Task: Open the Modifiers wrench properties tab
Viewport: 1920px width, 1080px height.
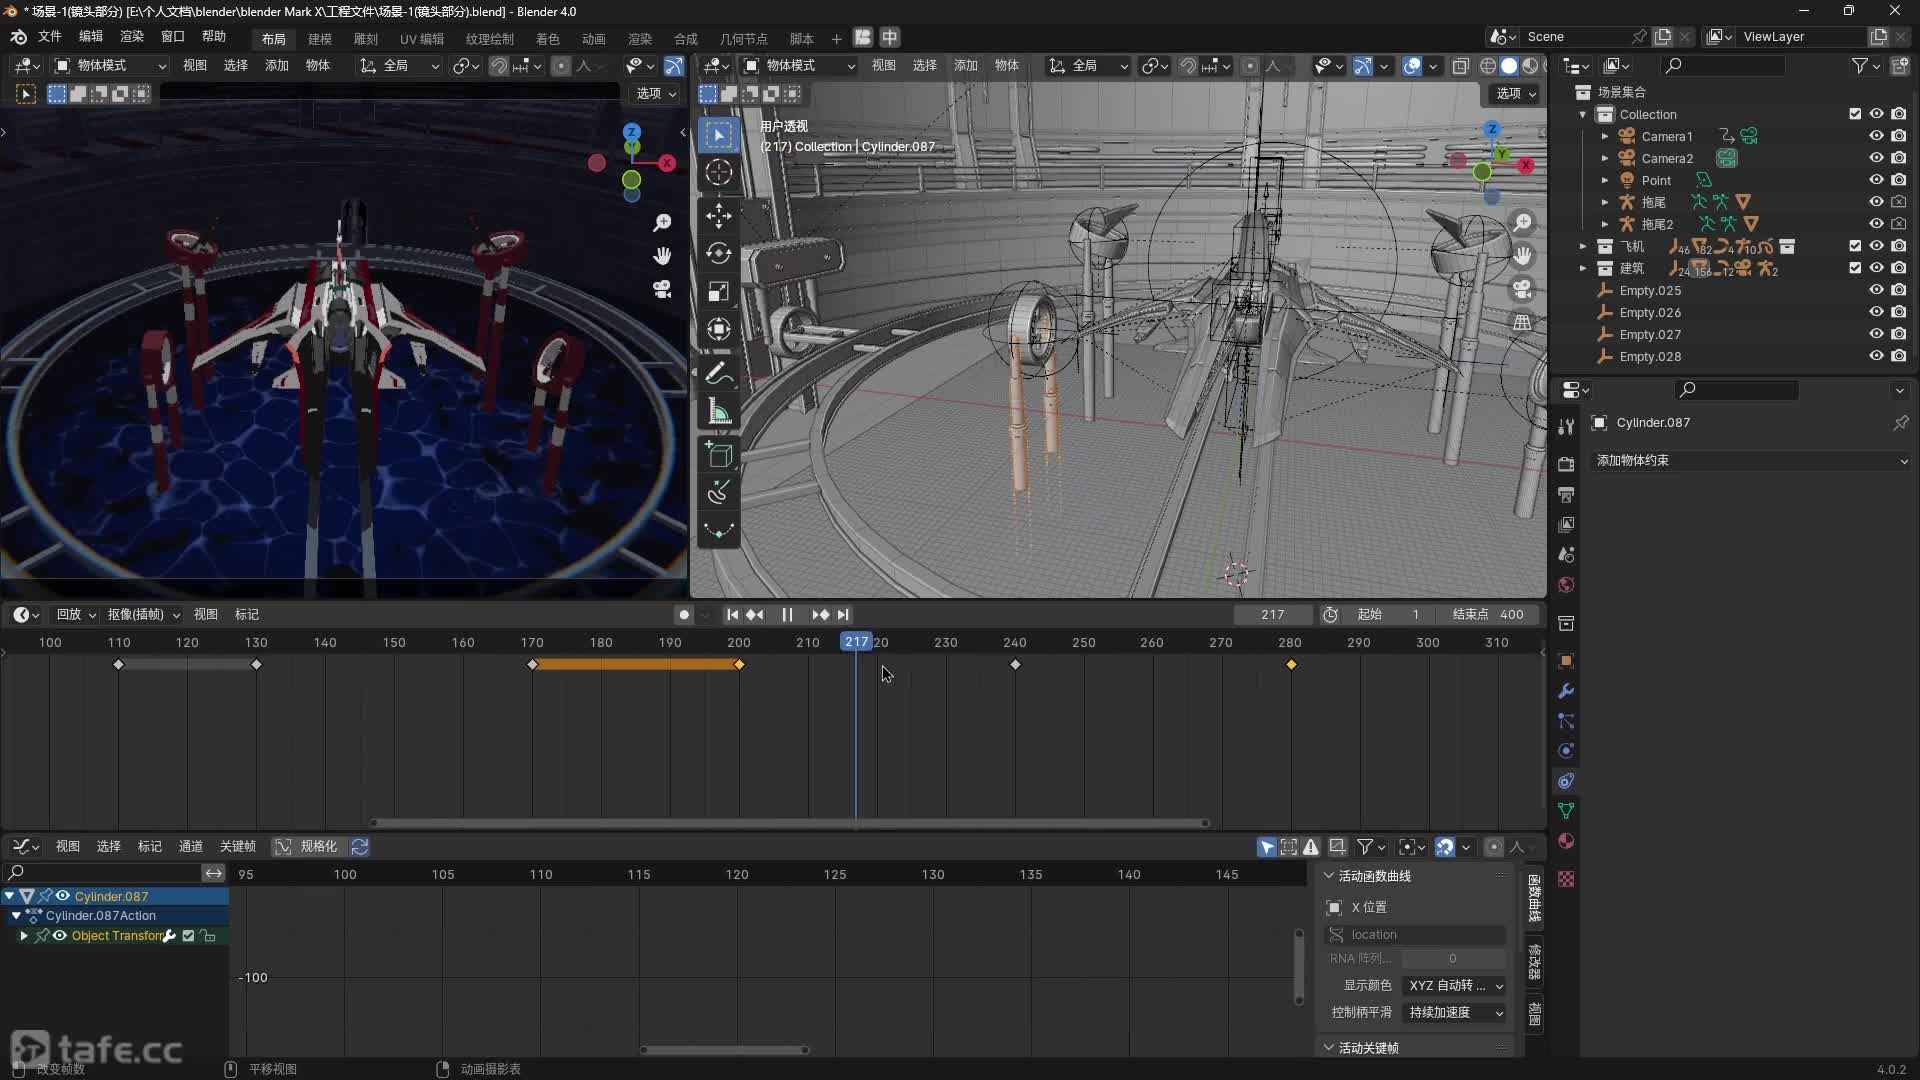Action: [x=1566, y=691]
